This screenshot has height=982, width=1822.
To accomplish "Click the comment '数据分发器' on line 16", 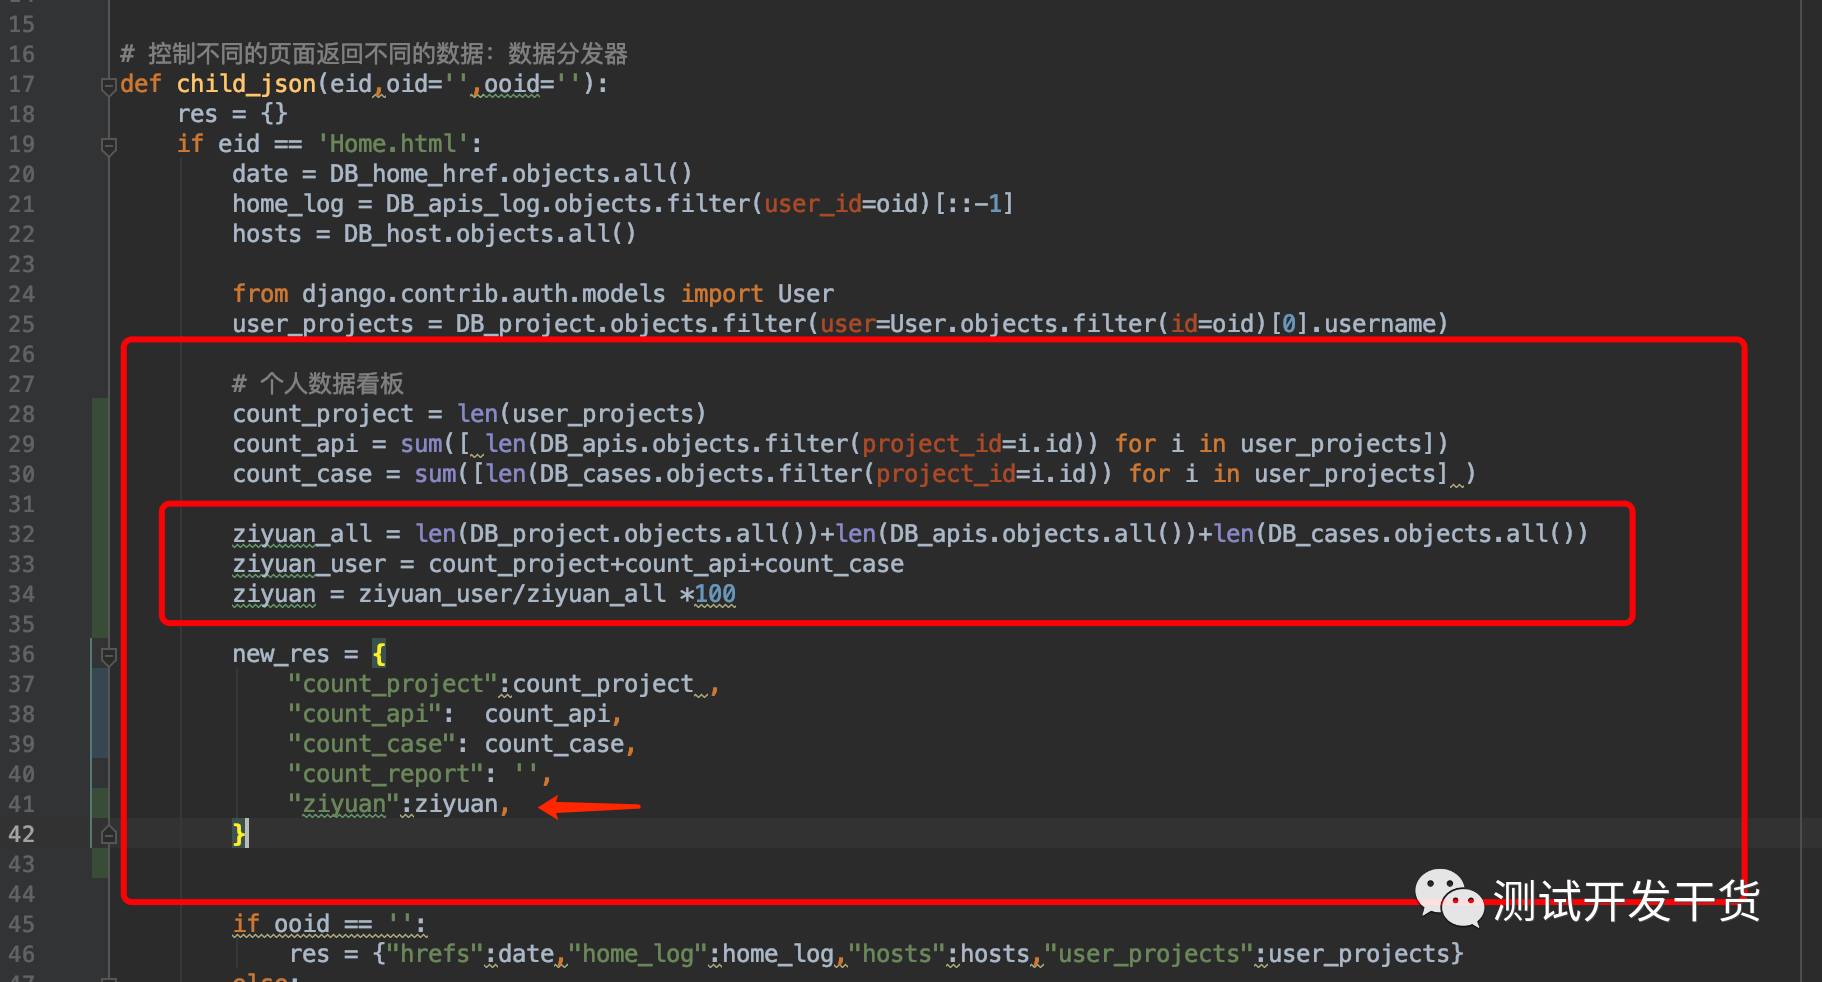I will coord(568,54).
